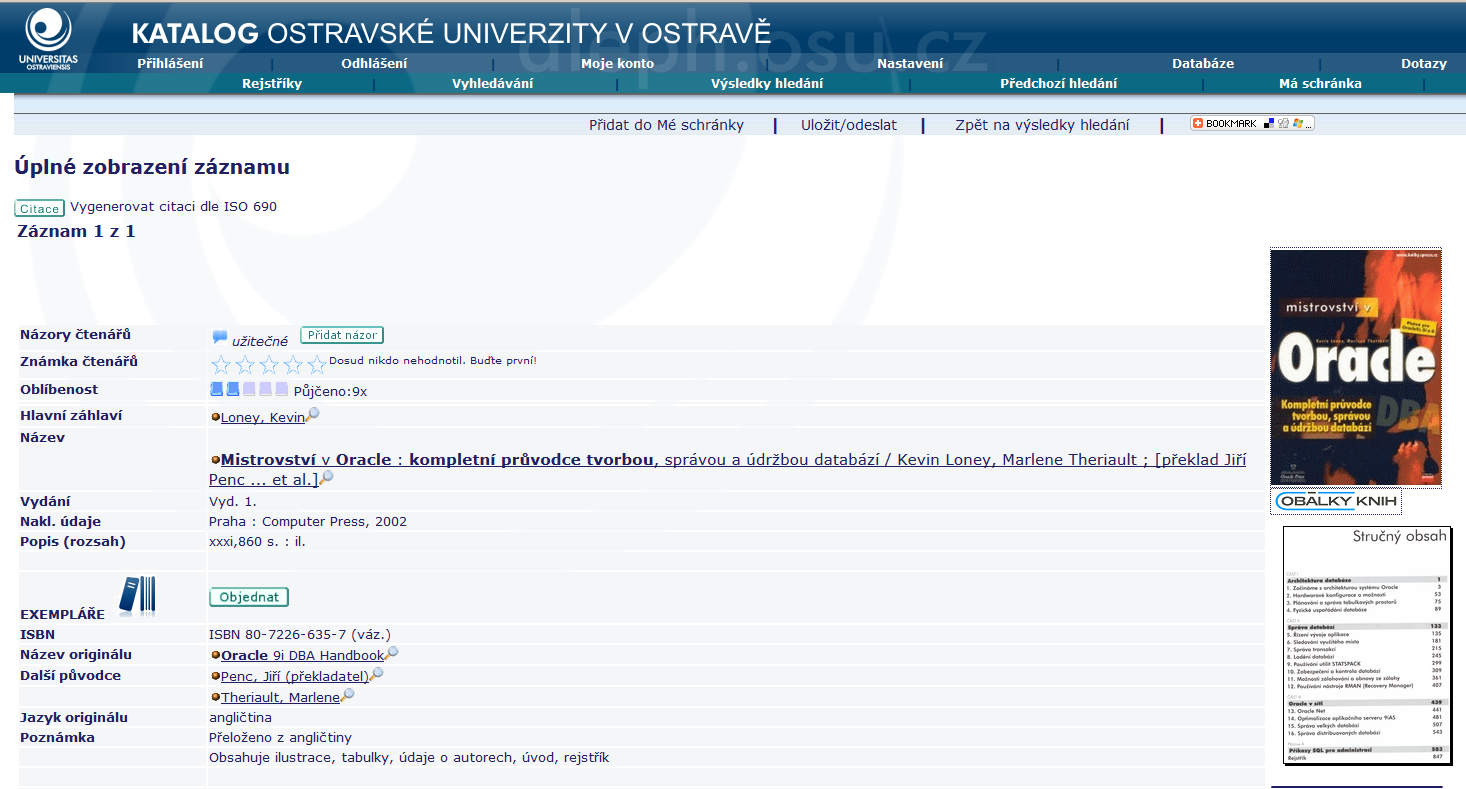Open the Oracle 9i DBA Handbook link
This screenshot has width=1466, height=789.
tap(302, 656)
